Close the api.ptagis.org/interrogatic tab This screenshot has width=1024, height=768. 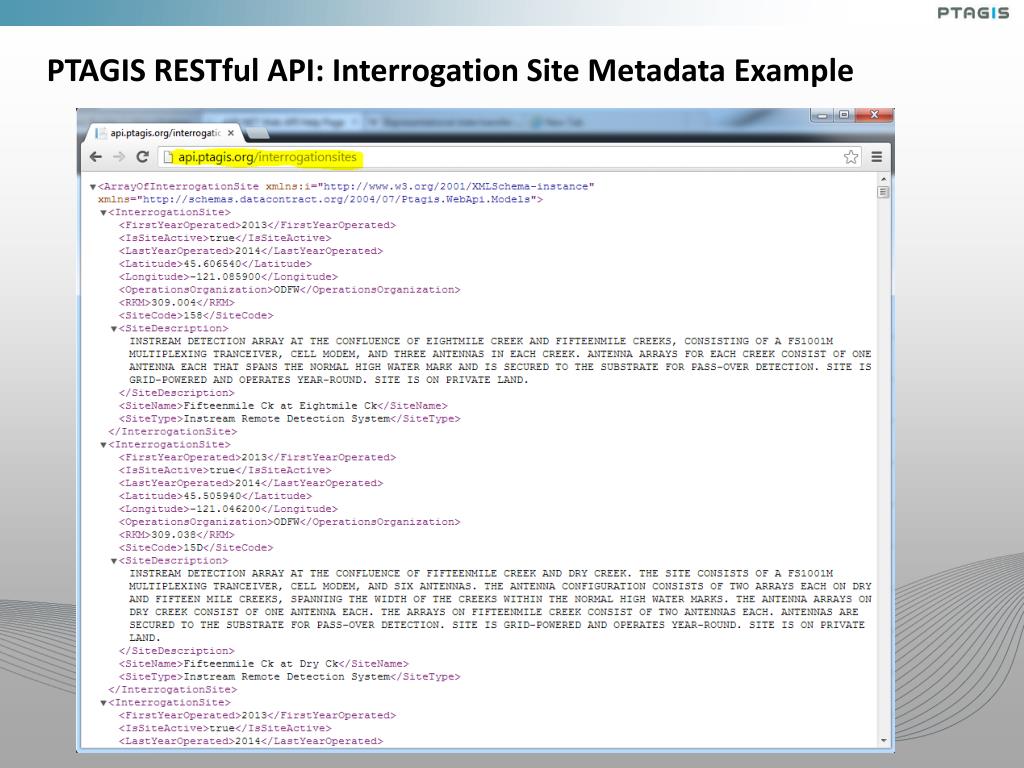tap(231, 133)
